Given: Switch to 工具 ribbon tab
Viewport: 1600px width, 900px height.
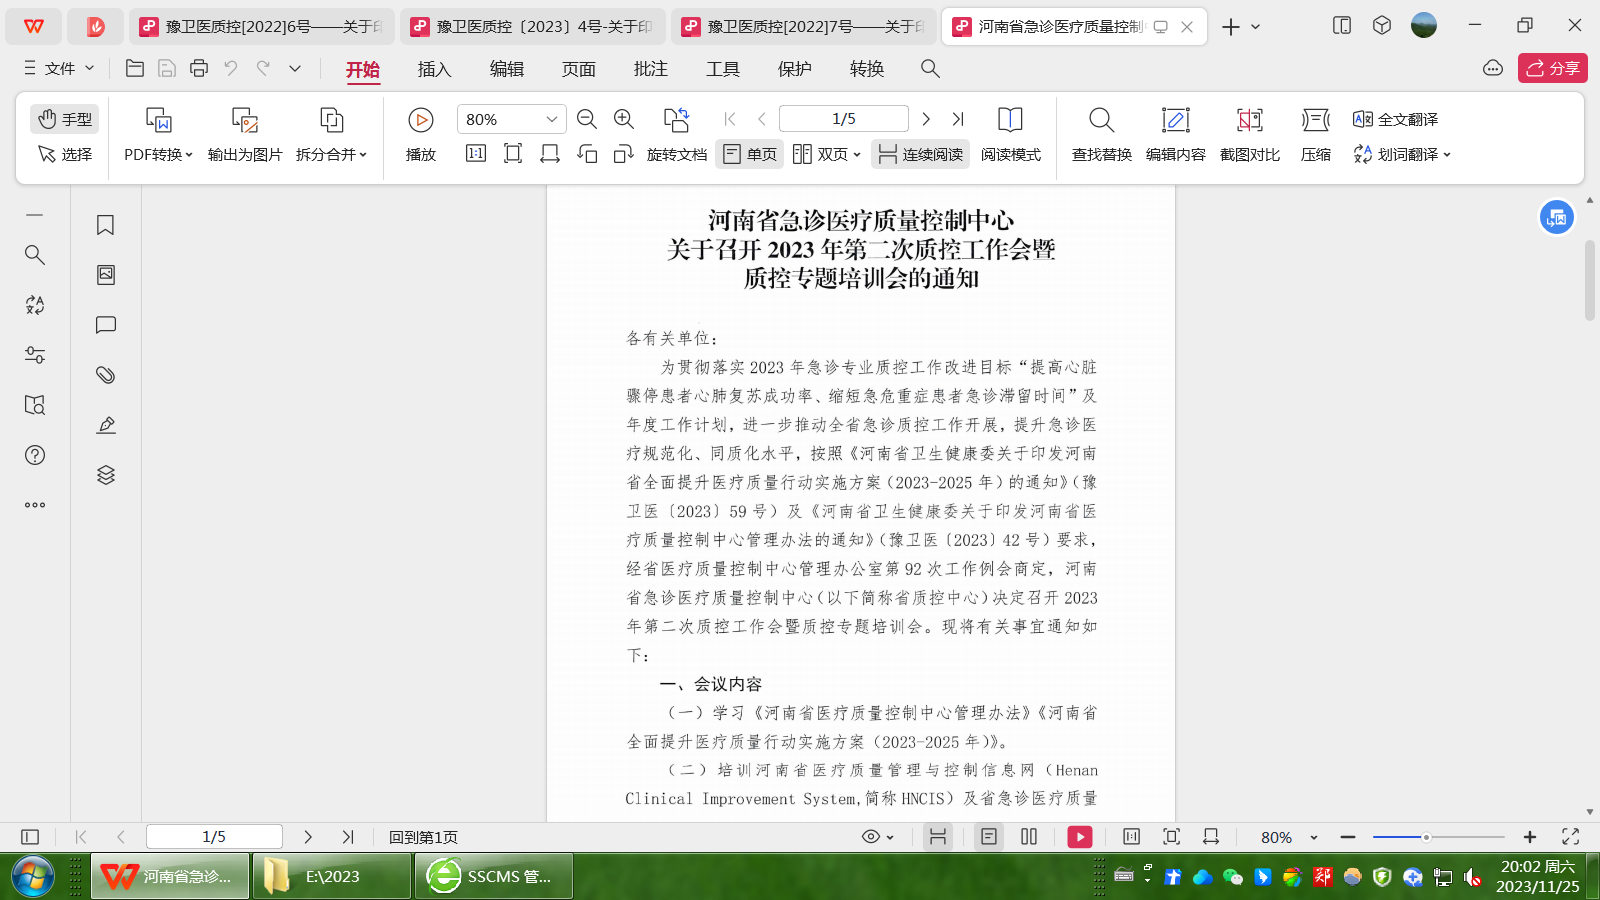Looking at the screenshot, I should (722, 68).
